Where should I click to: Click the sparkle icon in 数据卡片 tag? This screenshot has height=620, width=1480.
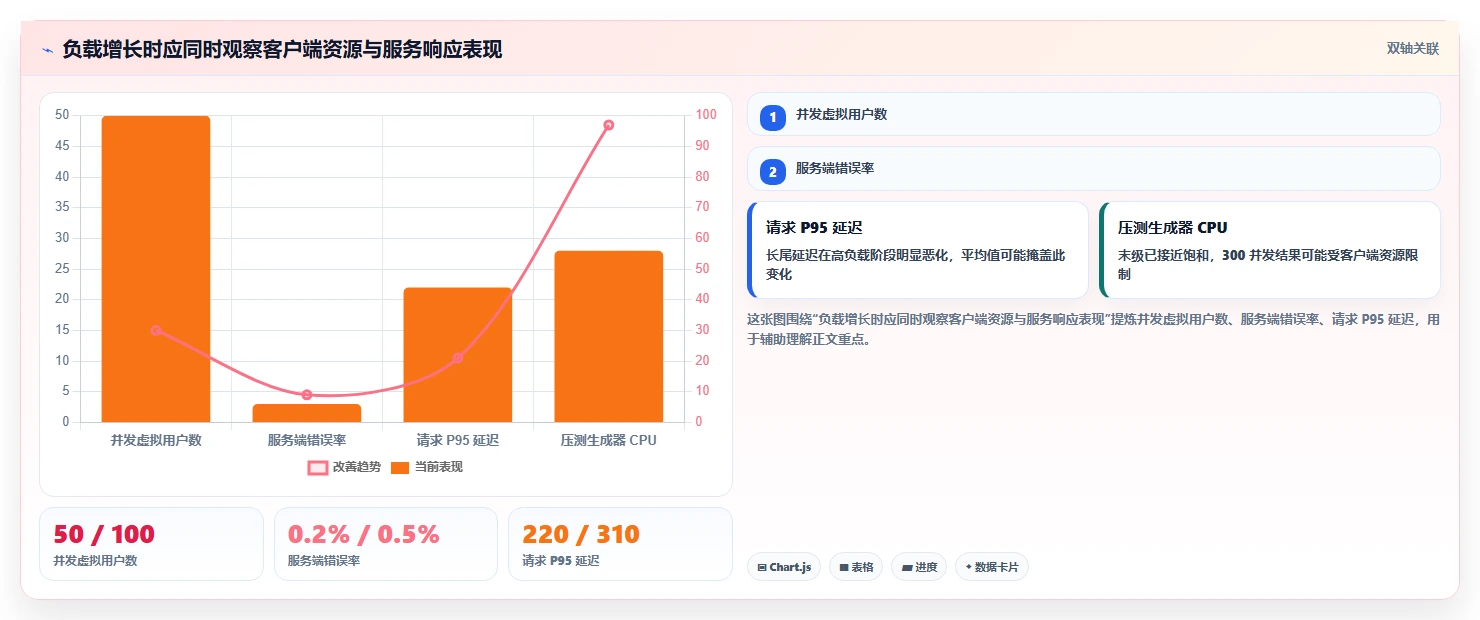coord(969,568)
